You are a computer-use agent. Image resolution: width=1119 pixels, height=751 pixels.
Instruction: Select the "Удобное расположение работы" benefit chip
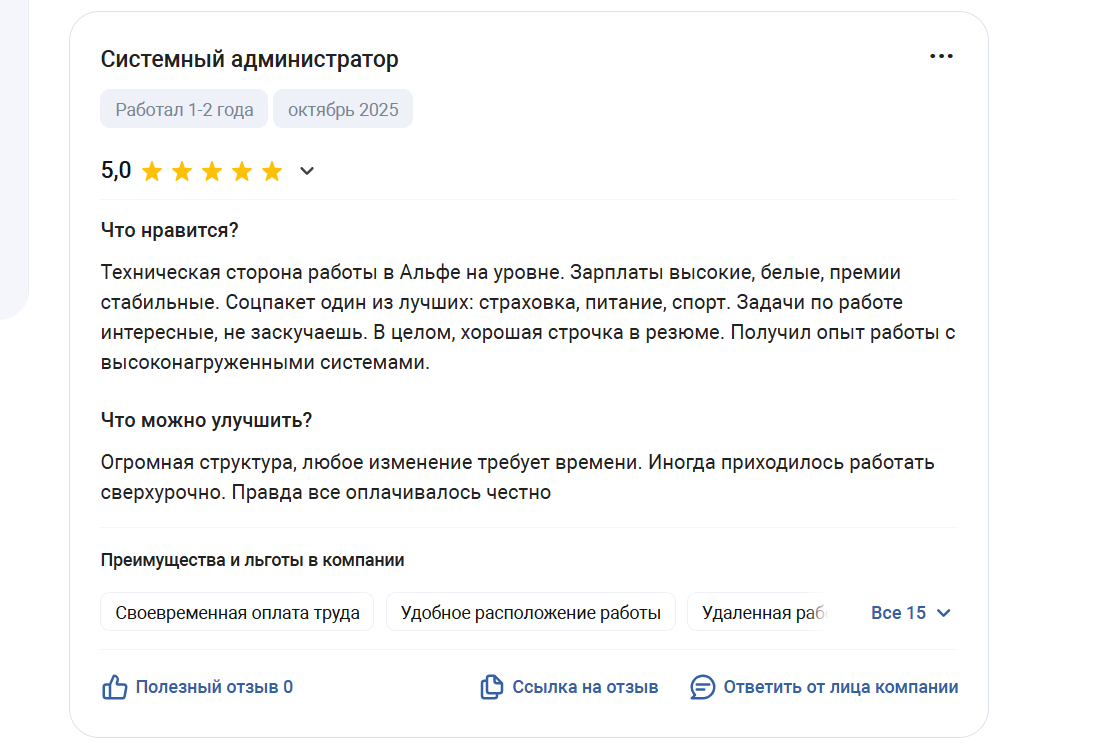530,613
